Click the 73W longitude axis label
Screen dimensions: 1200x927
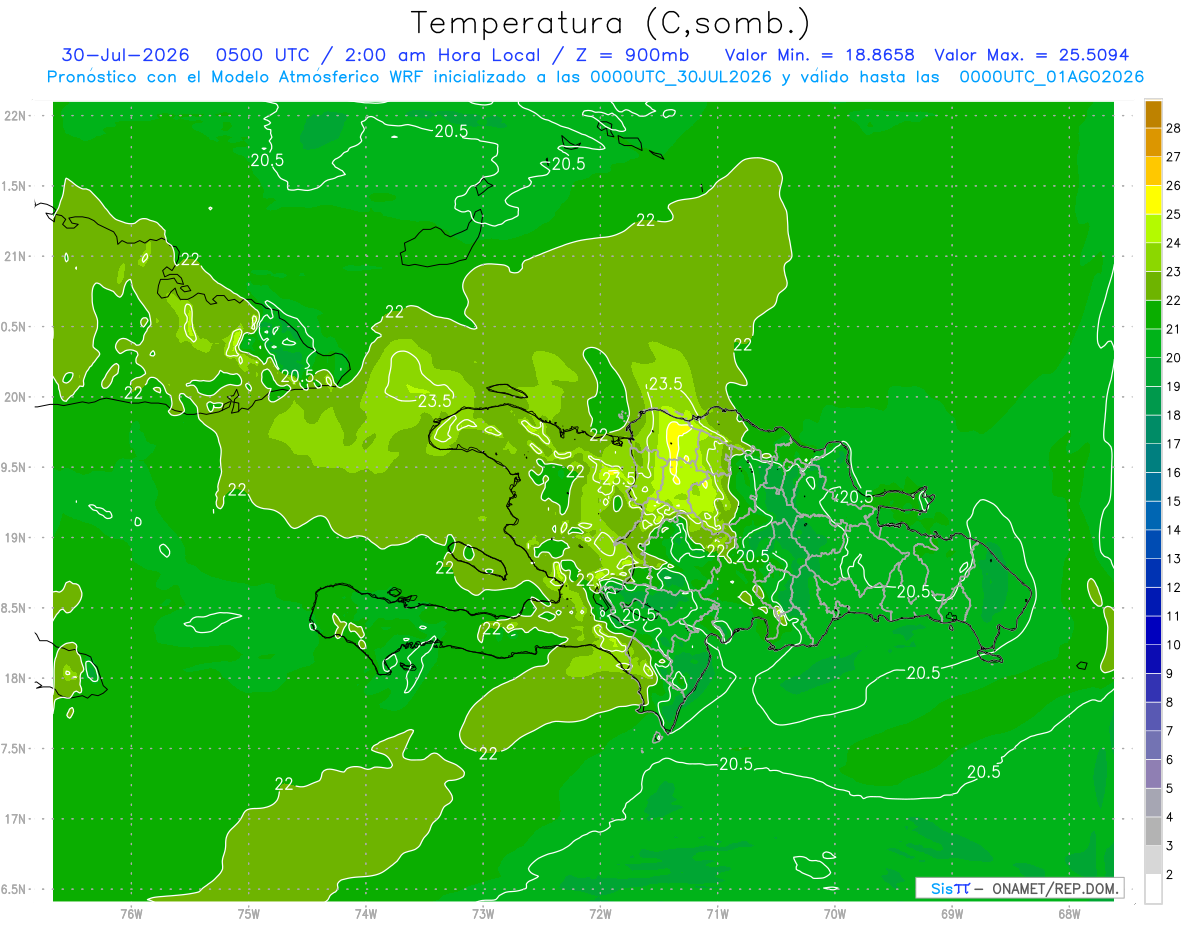pyautogui.click(x=483, y=913)
